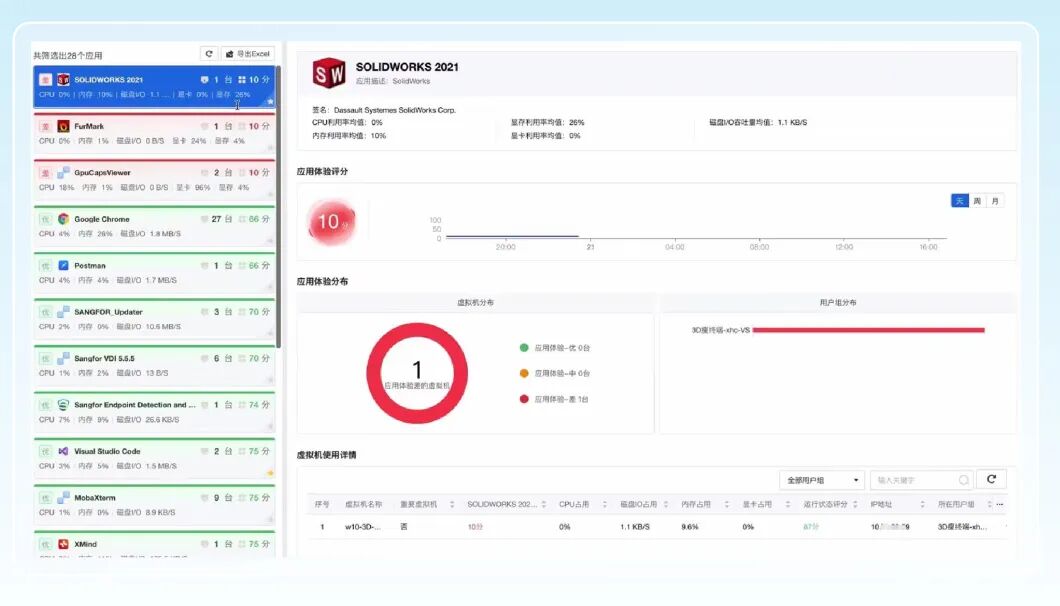Refresh the virtual machine details table

click(992, 480)
